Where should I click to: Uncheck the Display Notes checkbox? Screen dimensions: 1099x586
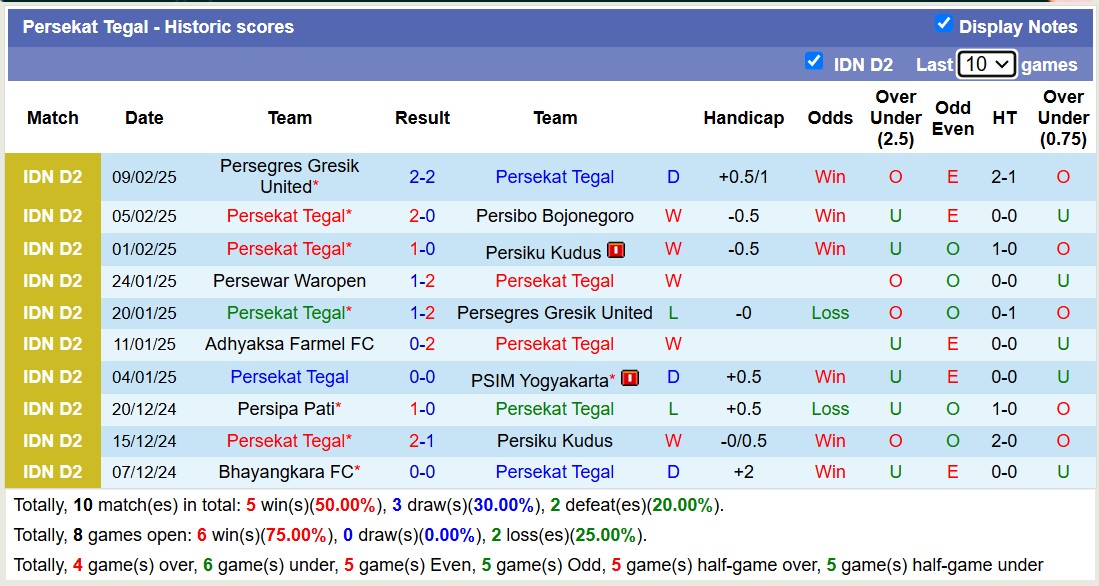[941, 26]
